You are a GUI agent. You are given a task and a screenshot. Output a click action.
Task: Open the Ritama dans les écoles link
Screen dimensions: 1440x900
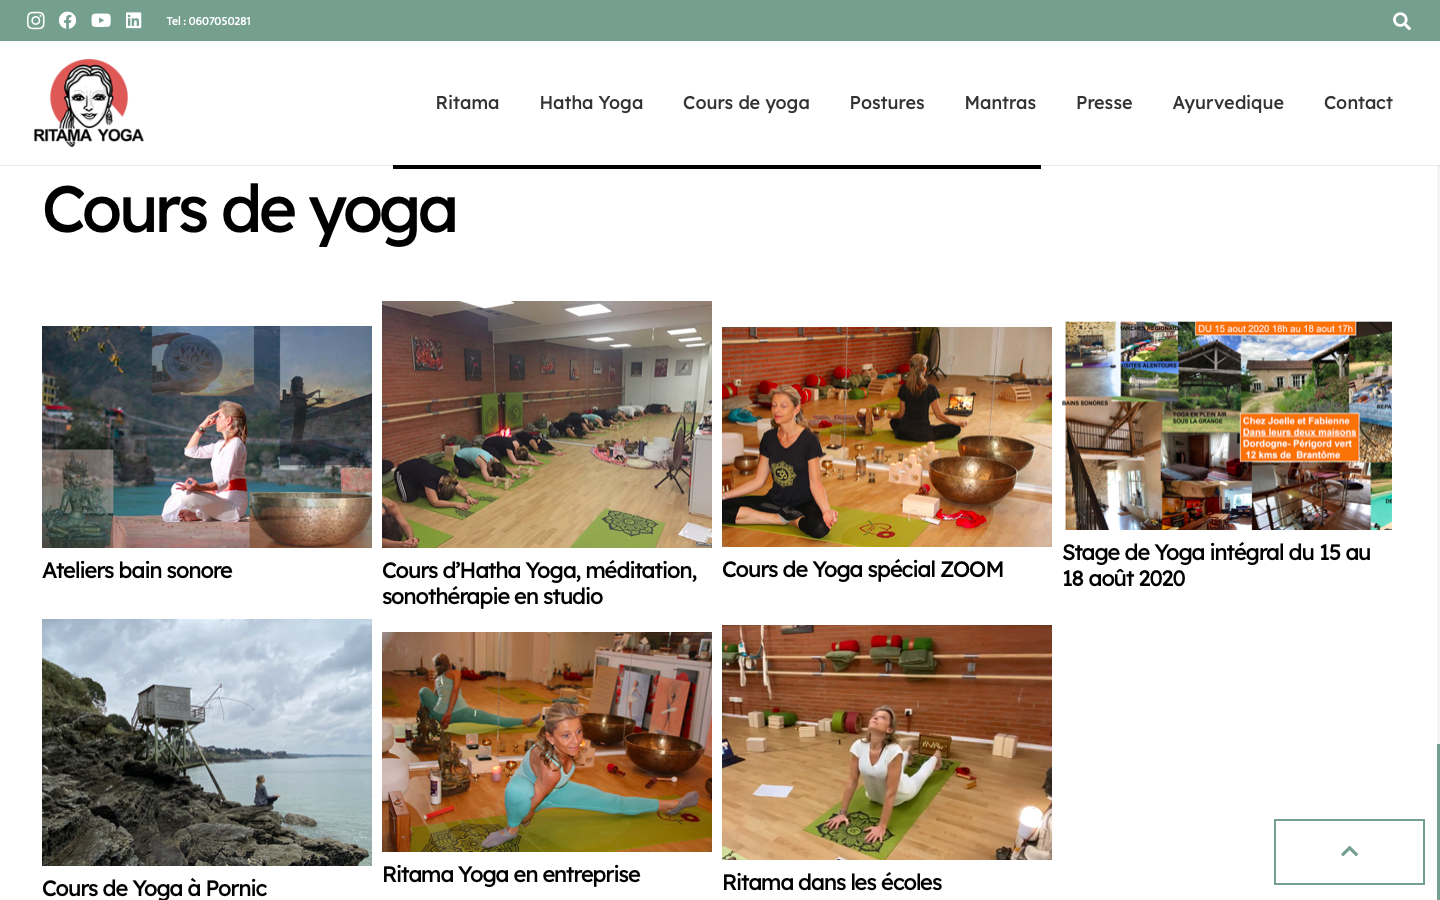coord(832,882)
